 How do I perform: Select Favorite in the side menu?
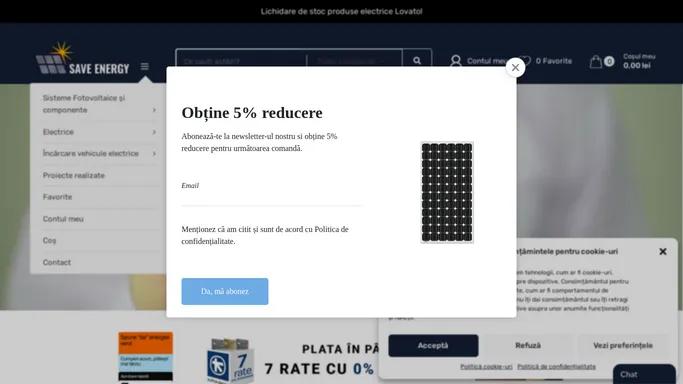pyautogui.click(x=57, y=197)
